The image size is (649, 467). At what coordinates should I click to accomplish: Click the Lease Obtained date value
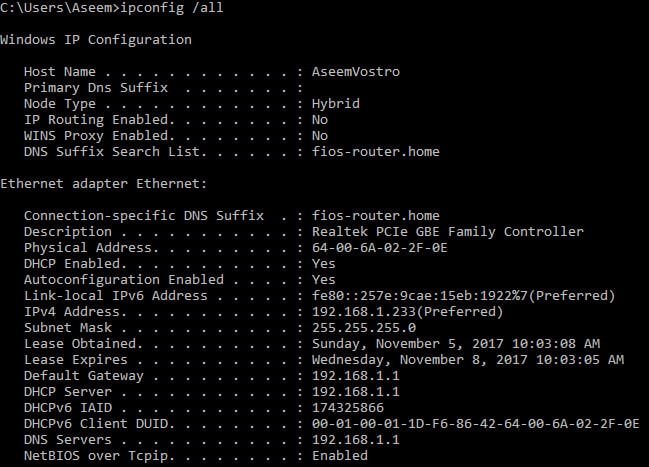click(456, 344)
